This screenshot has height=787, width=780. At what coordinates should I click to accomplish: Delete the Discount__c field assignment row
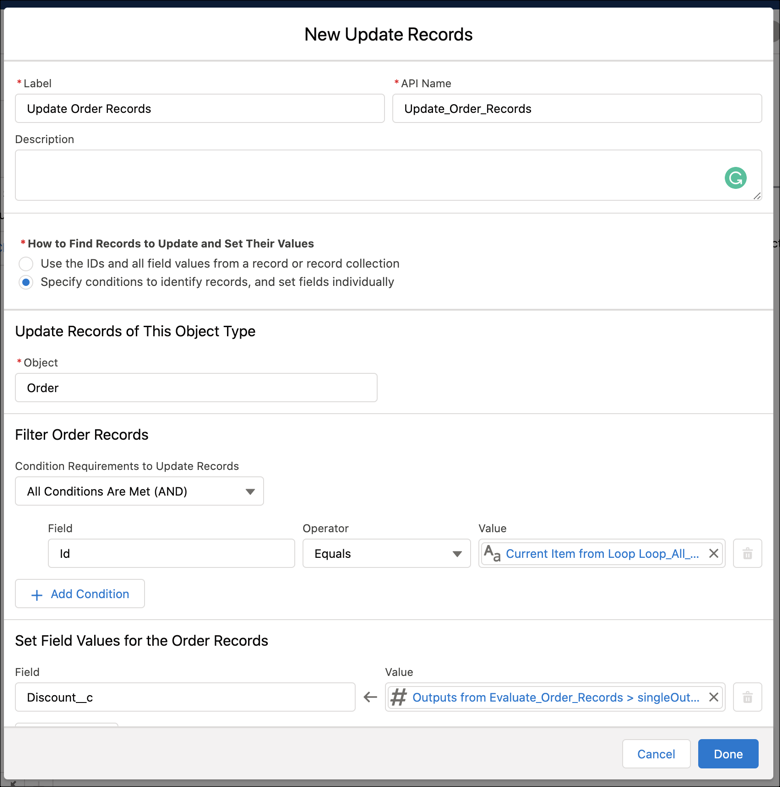click(747, 697)
